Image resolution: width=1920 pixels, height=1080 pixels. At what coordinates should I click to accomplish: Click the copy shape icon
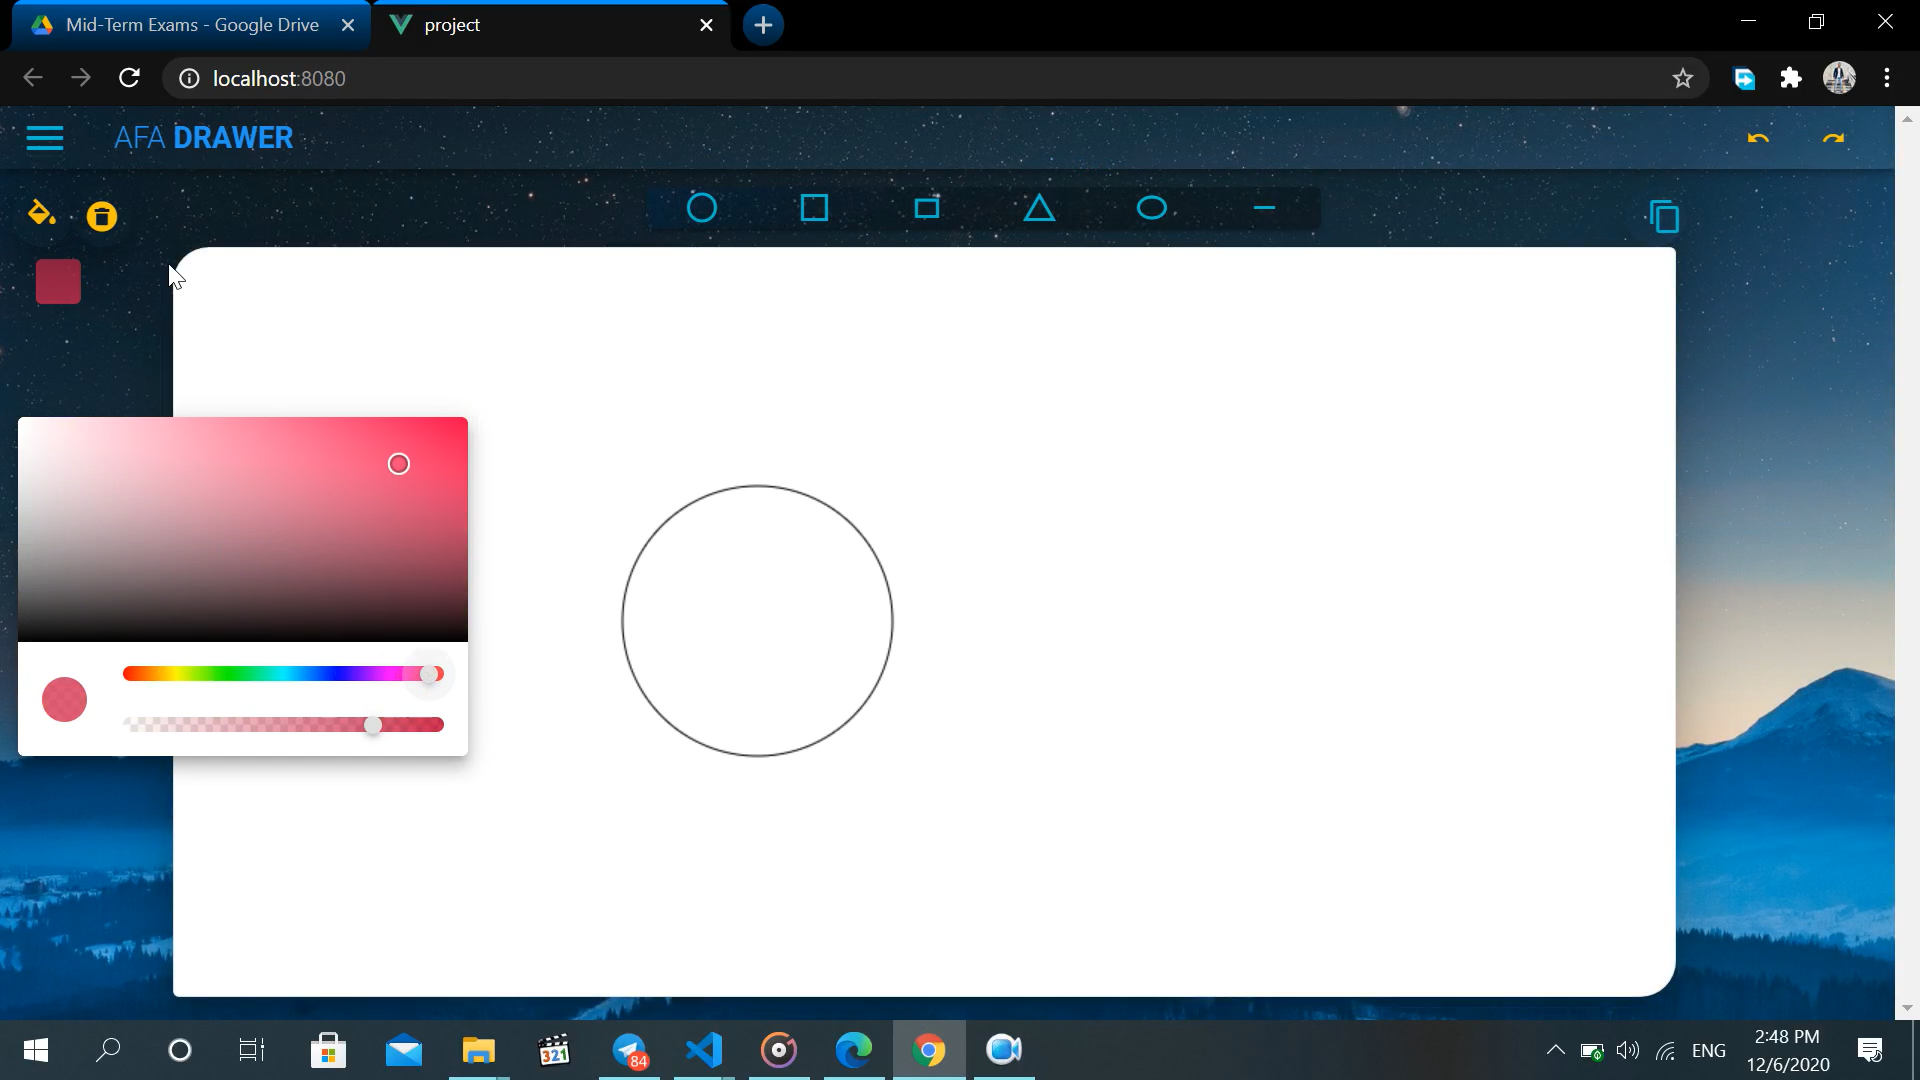tap(1664, 216)
